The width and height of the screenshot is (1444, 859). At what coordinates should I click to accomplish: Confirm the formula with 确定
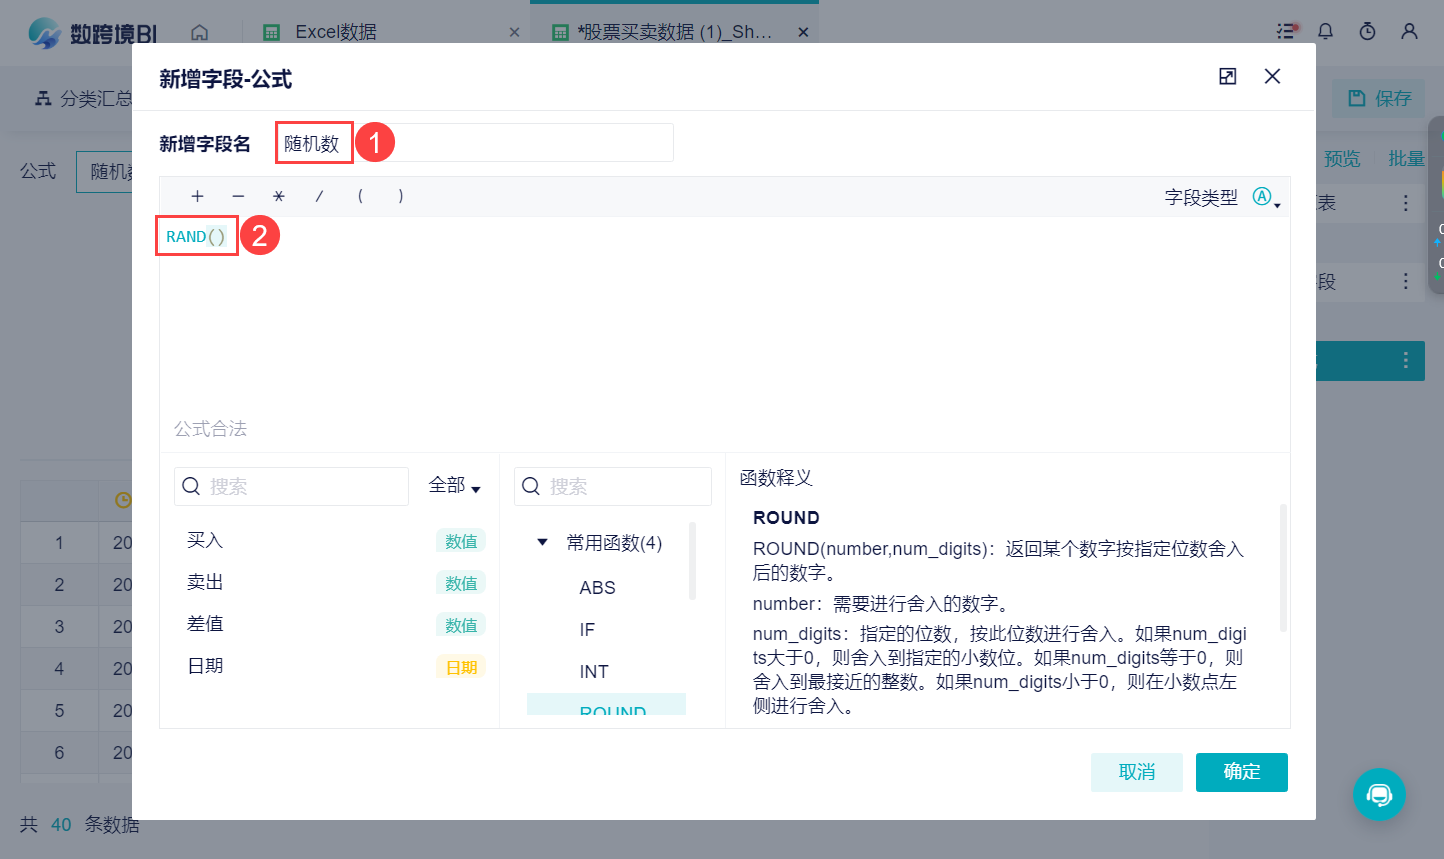point(1242,772)
